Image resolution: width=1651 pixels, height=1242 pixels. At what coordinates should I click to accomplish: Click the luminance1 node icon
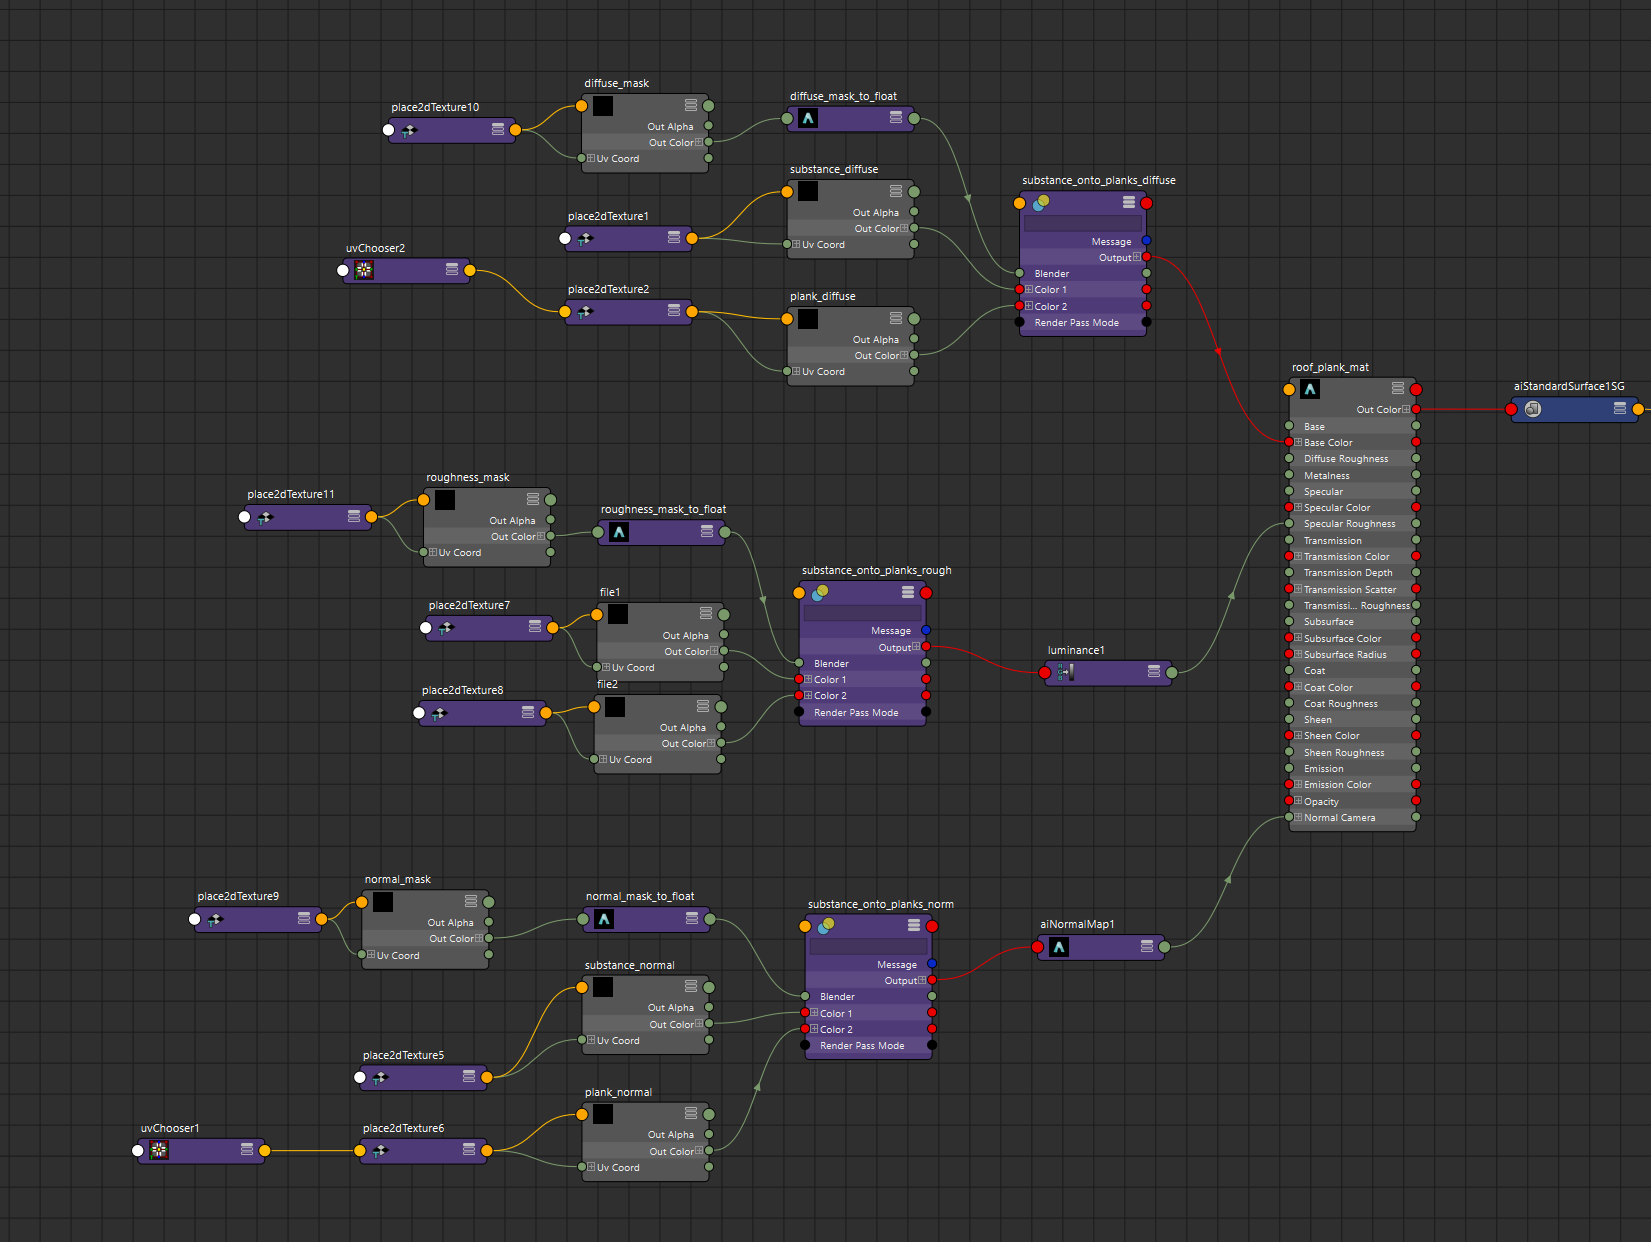coord(1066,673)
